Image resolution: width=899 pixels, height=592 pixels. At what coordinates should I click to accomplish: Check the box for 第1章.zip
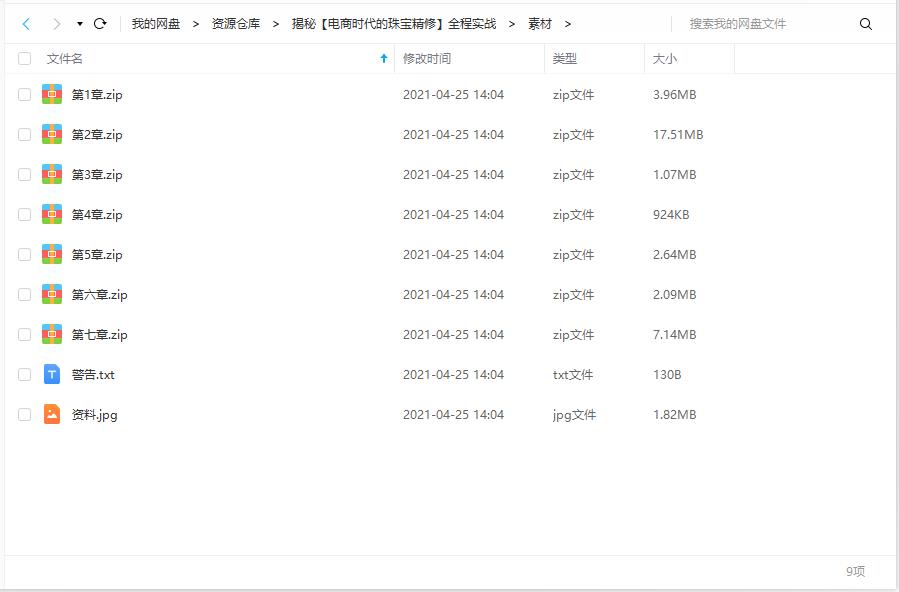tap(25, 95)
